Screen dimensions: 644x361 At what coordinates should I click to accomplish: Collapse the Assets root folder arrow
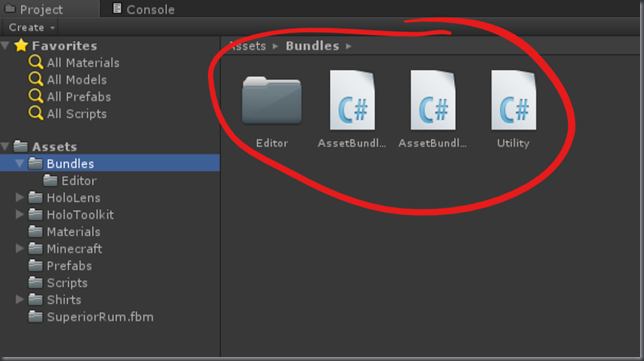tap(5, 146)
